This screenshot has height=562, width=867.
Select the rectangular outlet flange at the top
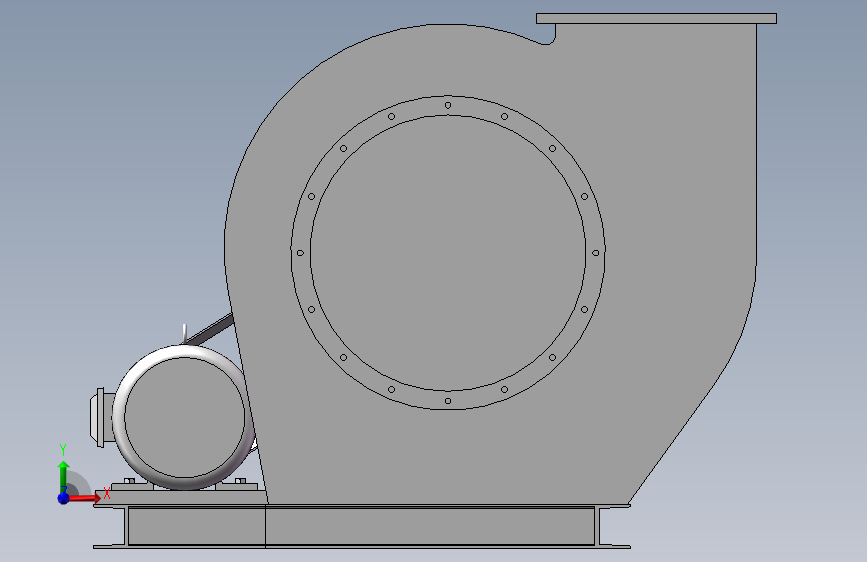click(656, 19)
